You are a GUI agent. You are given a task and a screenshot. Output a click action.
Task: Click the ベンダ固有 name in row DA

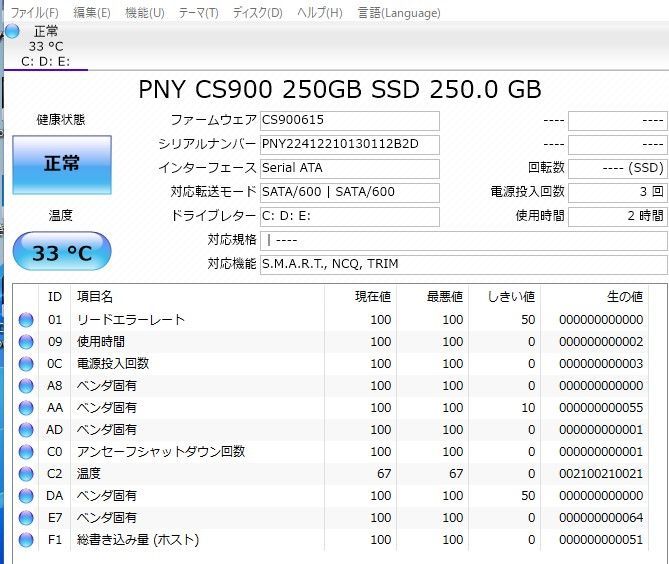pos(107,496)
